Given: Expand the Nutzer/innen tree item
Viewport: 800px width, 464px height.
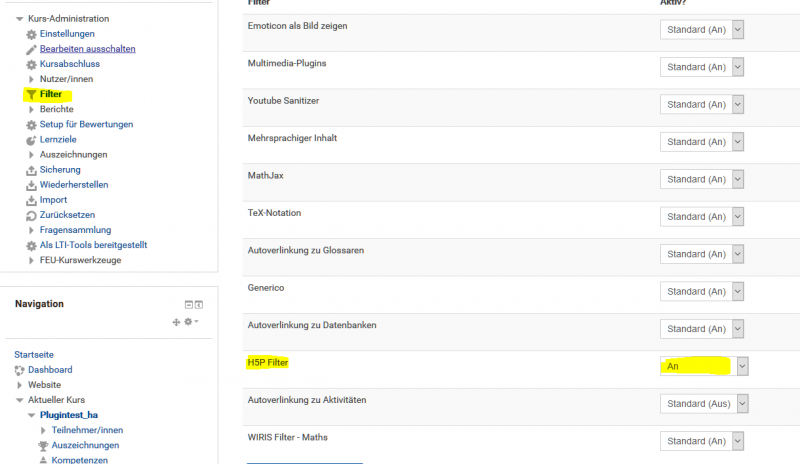Looking at the screenshot, I should tap(31, 79).
